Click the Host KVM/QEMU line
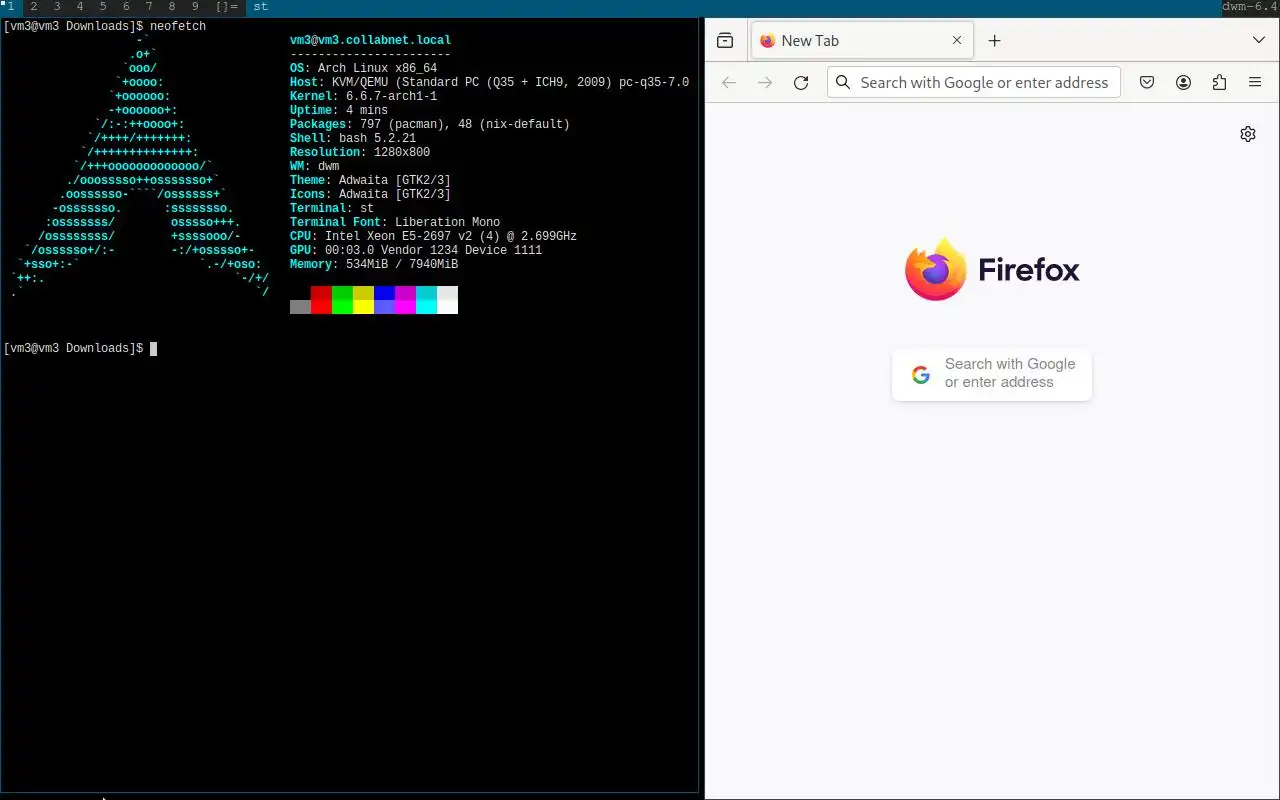 pos(489,82)
